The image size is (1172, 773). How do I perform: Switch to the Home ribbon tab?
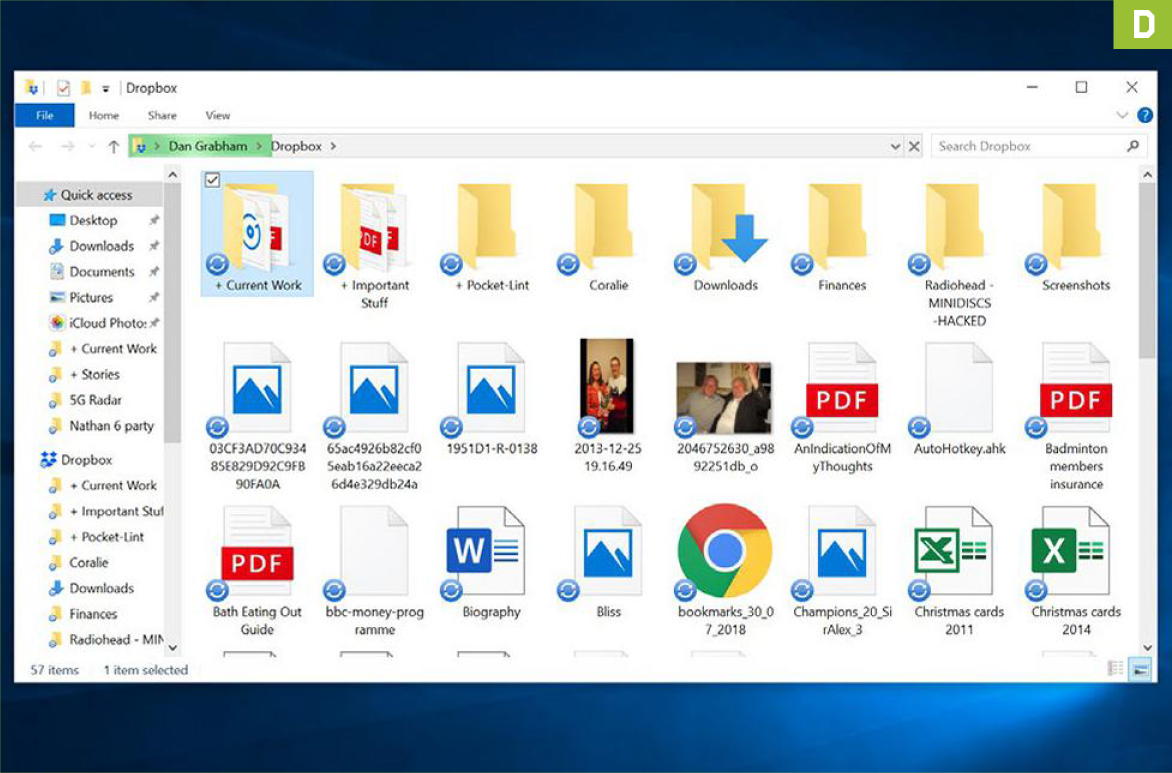coord(104,115)
